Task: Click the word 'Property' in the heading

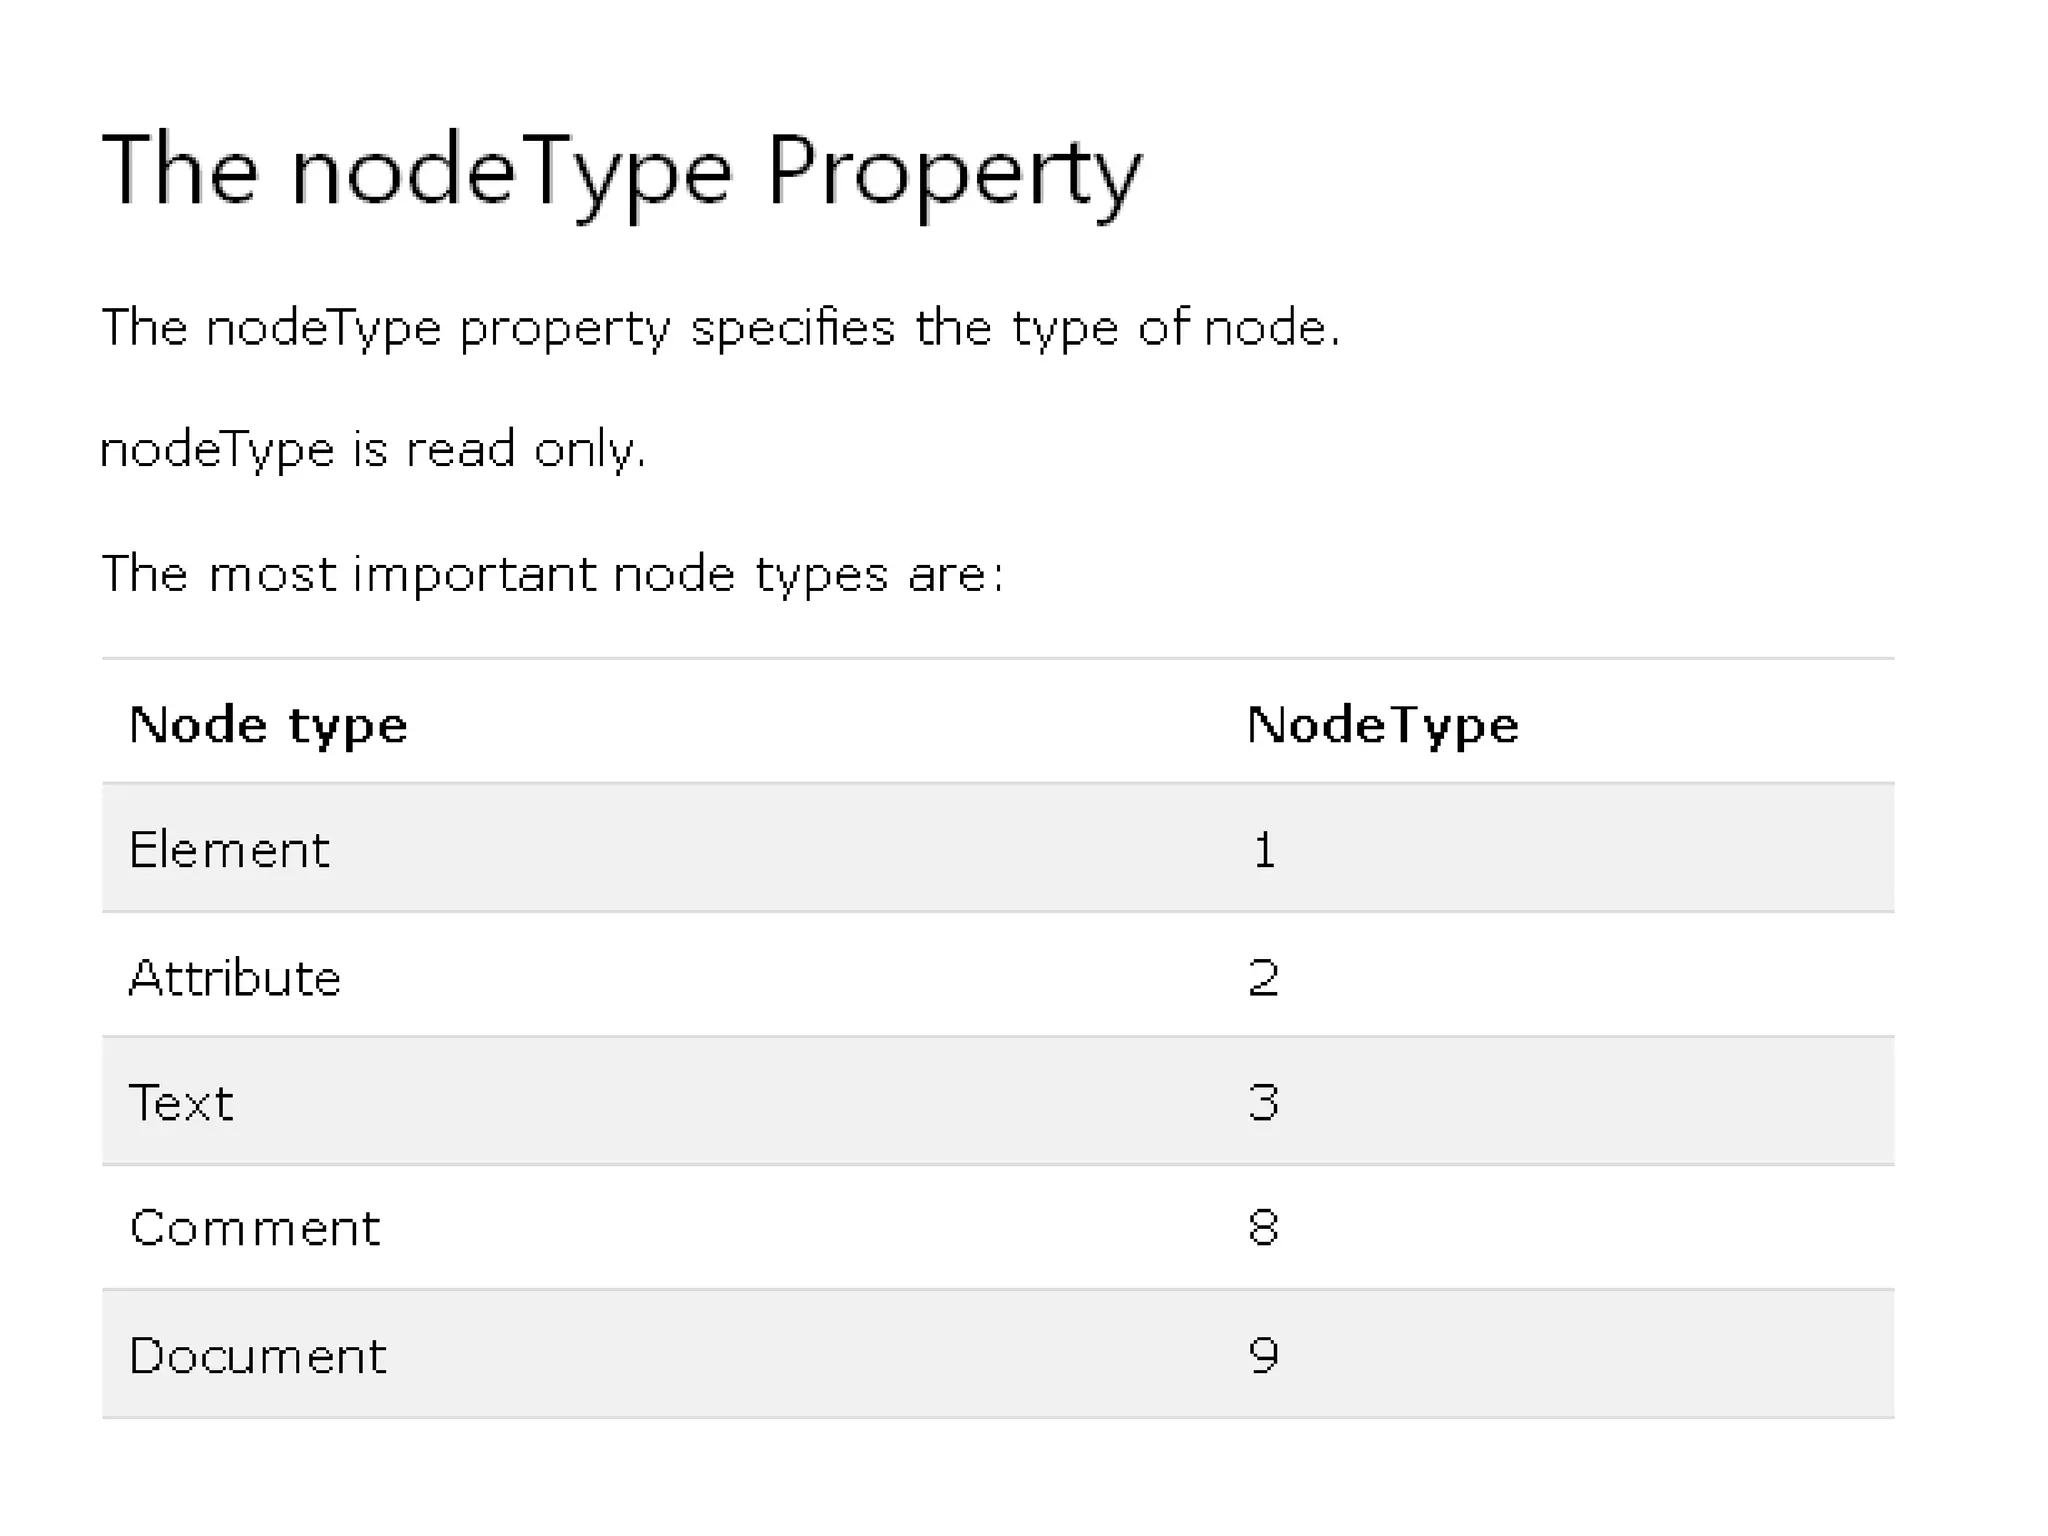Action: (x=953, y=172)
